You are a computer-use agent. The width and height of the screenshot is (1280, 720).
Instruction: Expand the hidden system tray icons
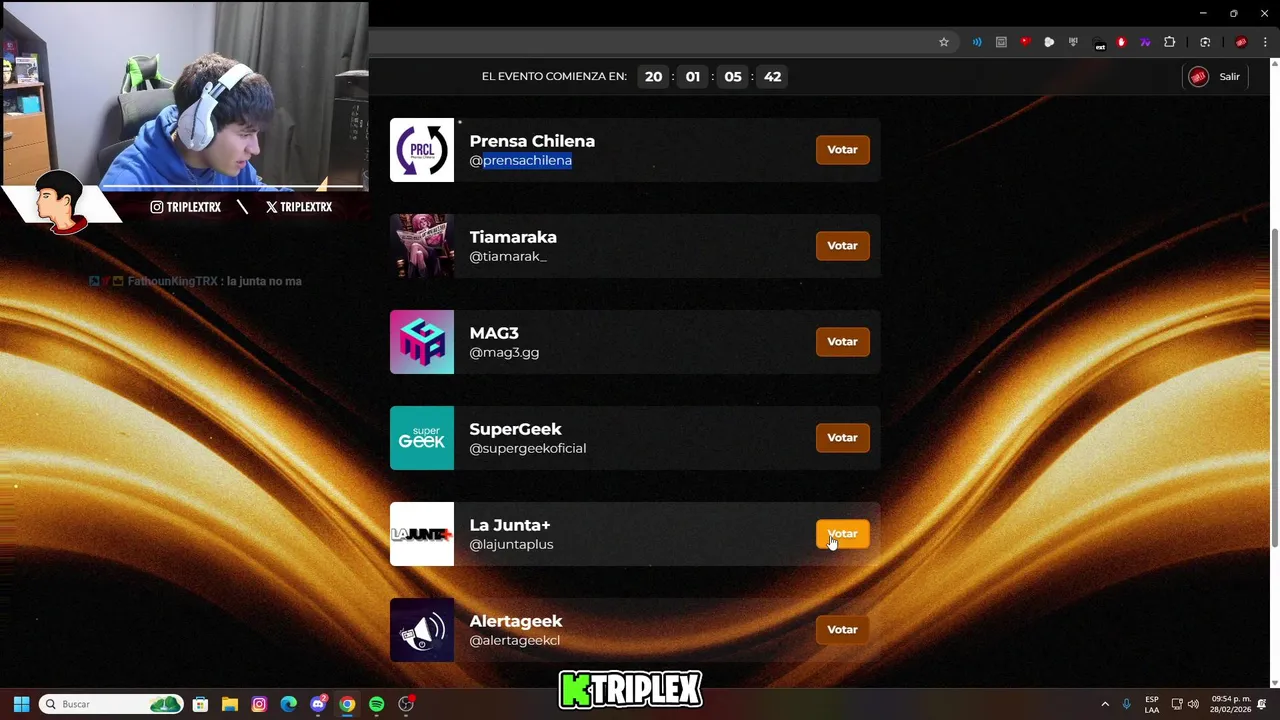point(1105,704)
